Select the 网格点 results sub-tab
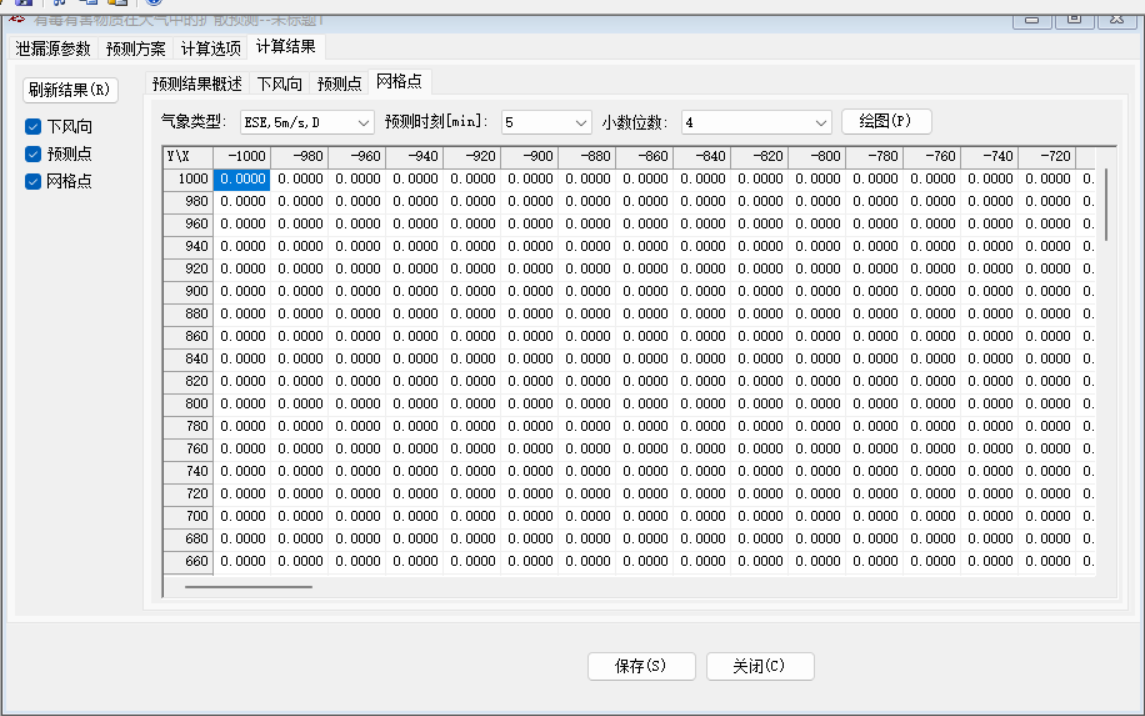1145x716 pixels. [399, 82]
